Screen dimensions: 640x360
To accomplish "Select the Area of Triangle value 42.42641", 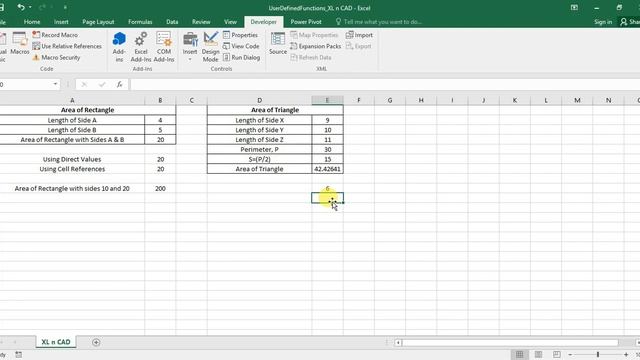I will [327, 169].
